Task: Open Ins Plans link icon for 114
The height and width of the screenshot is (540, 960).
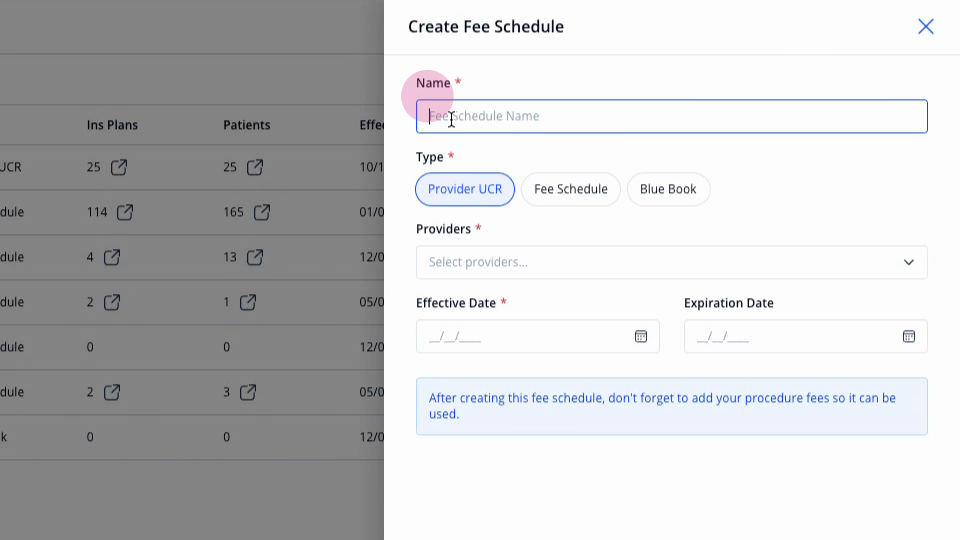Action: click(x=125, y=212)
